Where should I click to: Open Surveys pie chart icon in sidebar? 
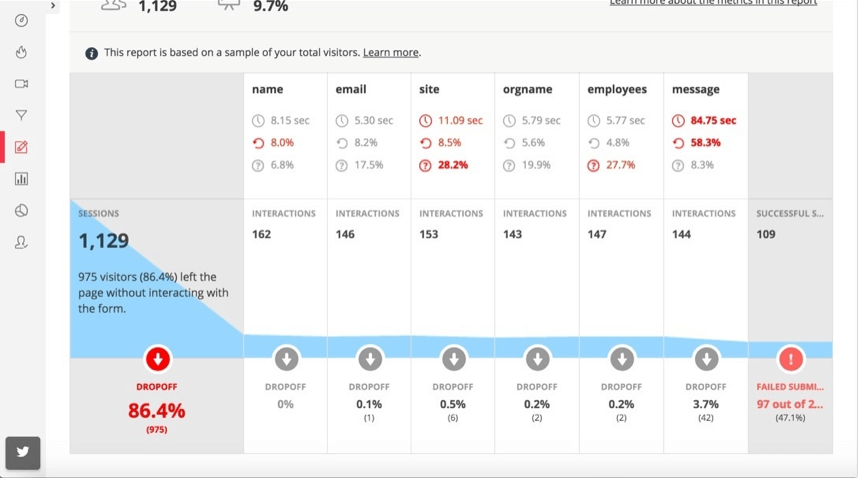(x=21, y=211)
